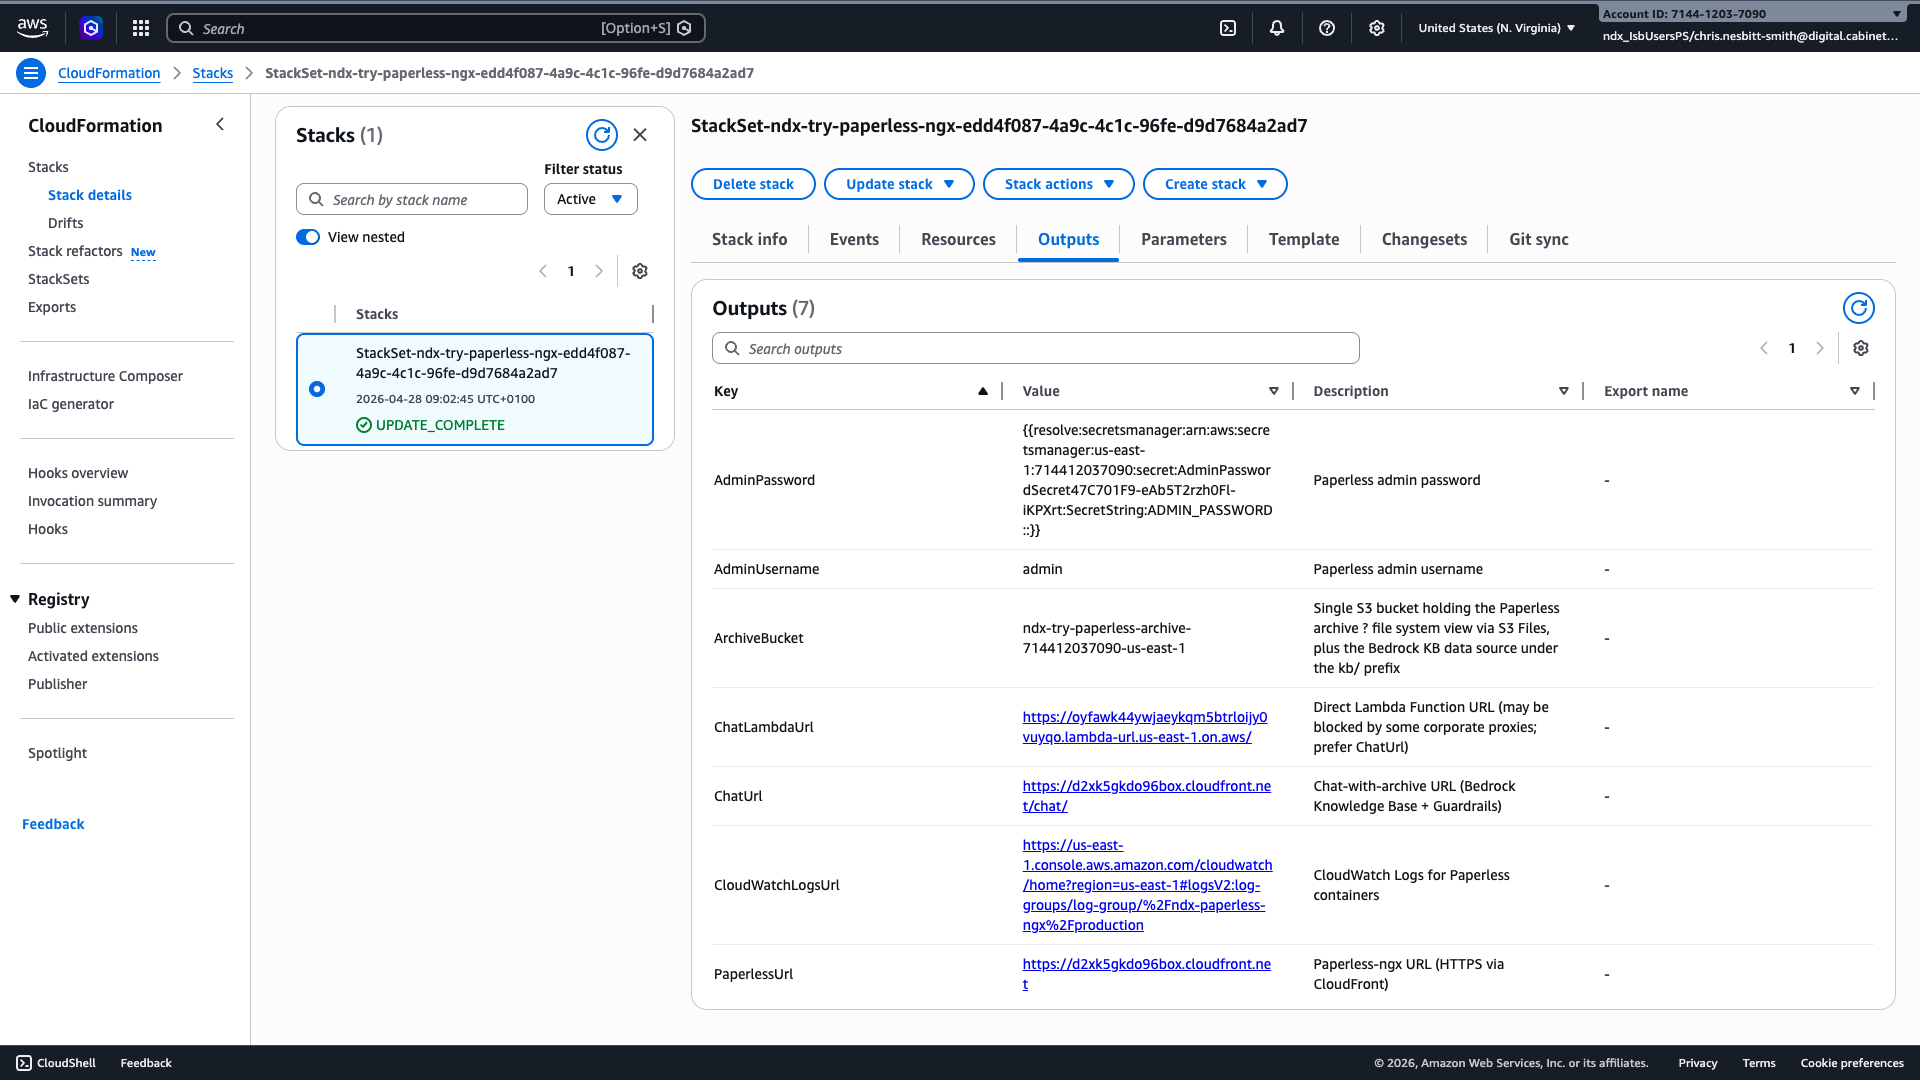Screen dimensions: 1920x1080
Task: Click the Search by stack name field
Action: [412, 199]
